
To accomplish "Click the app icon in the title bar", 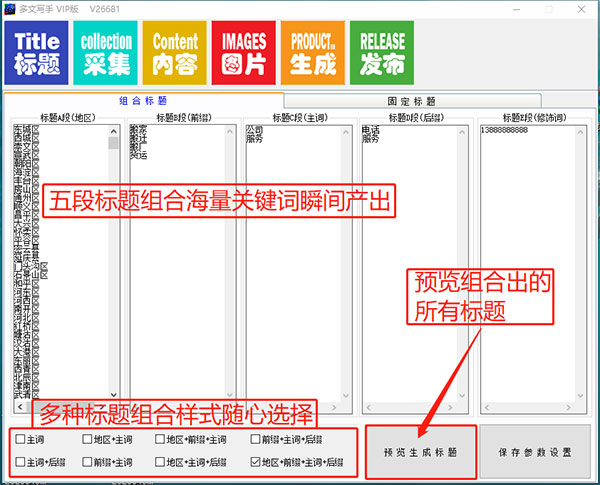I will 10,9.
